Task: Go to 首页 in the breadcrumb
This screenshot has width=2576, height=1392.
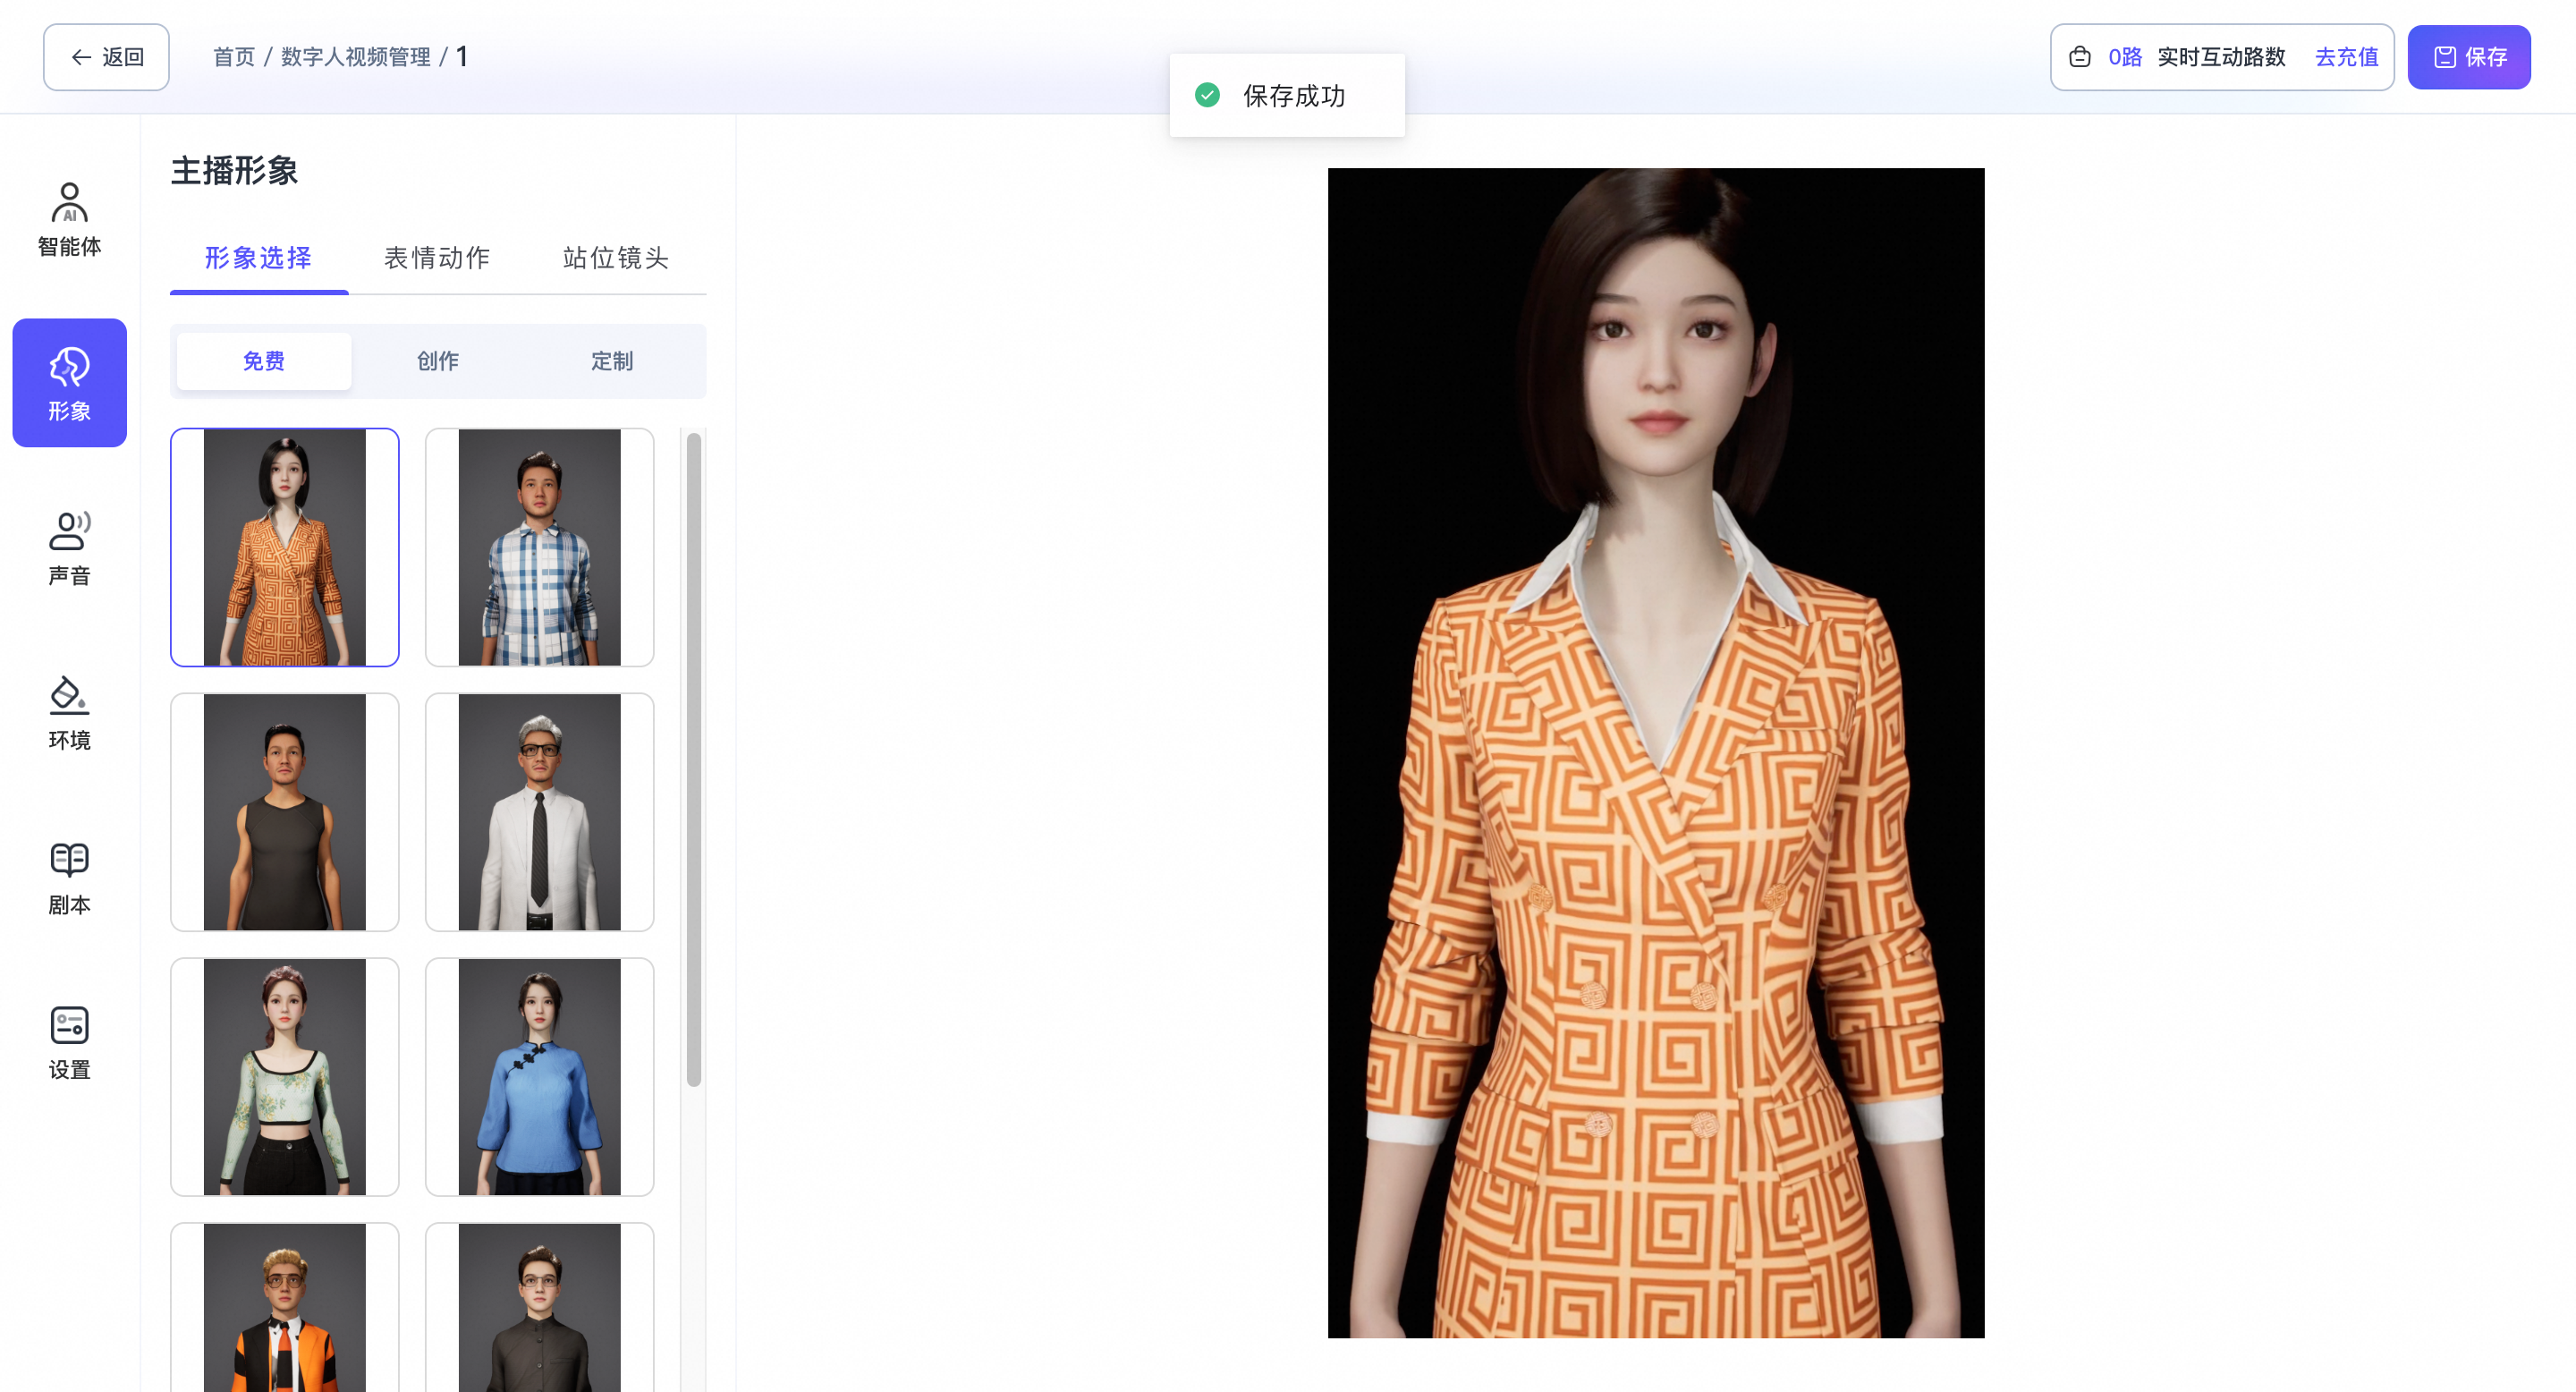Action: click(x=234, y=57)
